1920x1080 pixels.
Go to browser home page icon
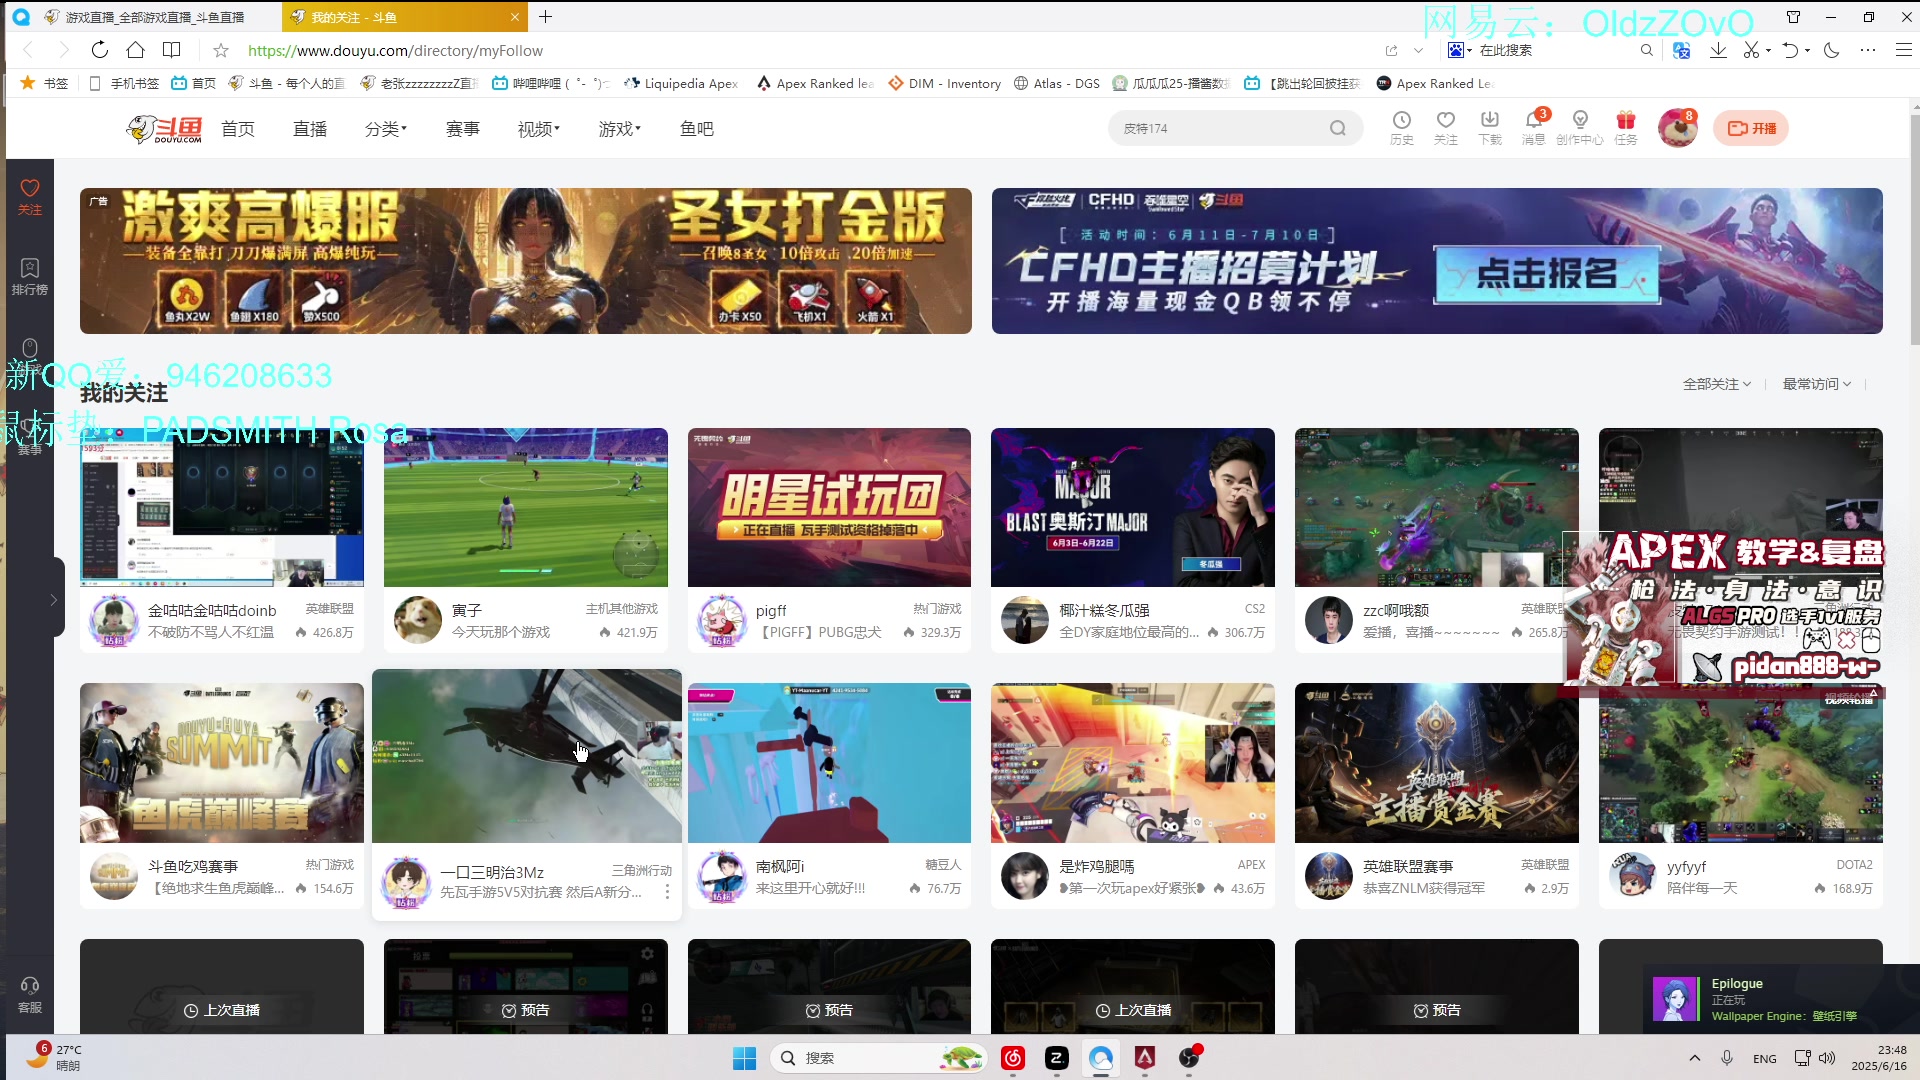135,50
